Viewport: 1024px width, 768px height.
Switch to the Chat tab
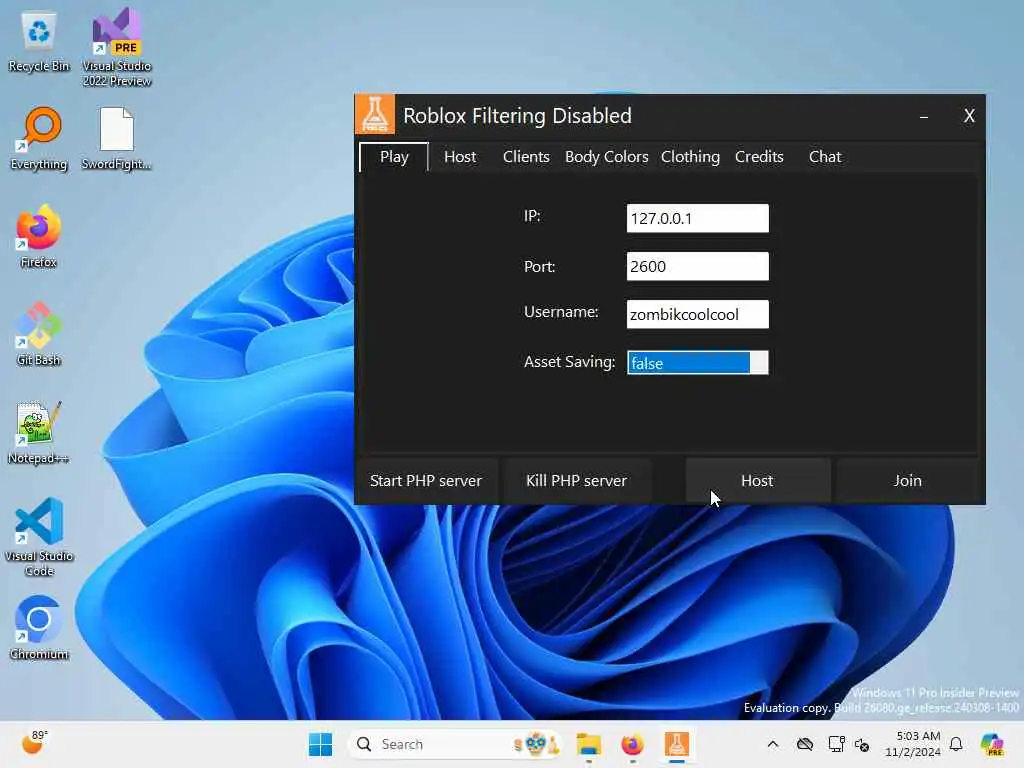click(825, 157)
